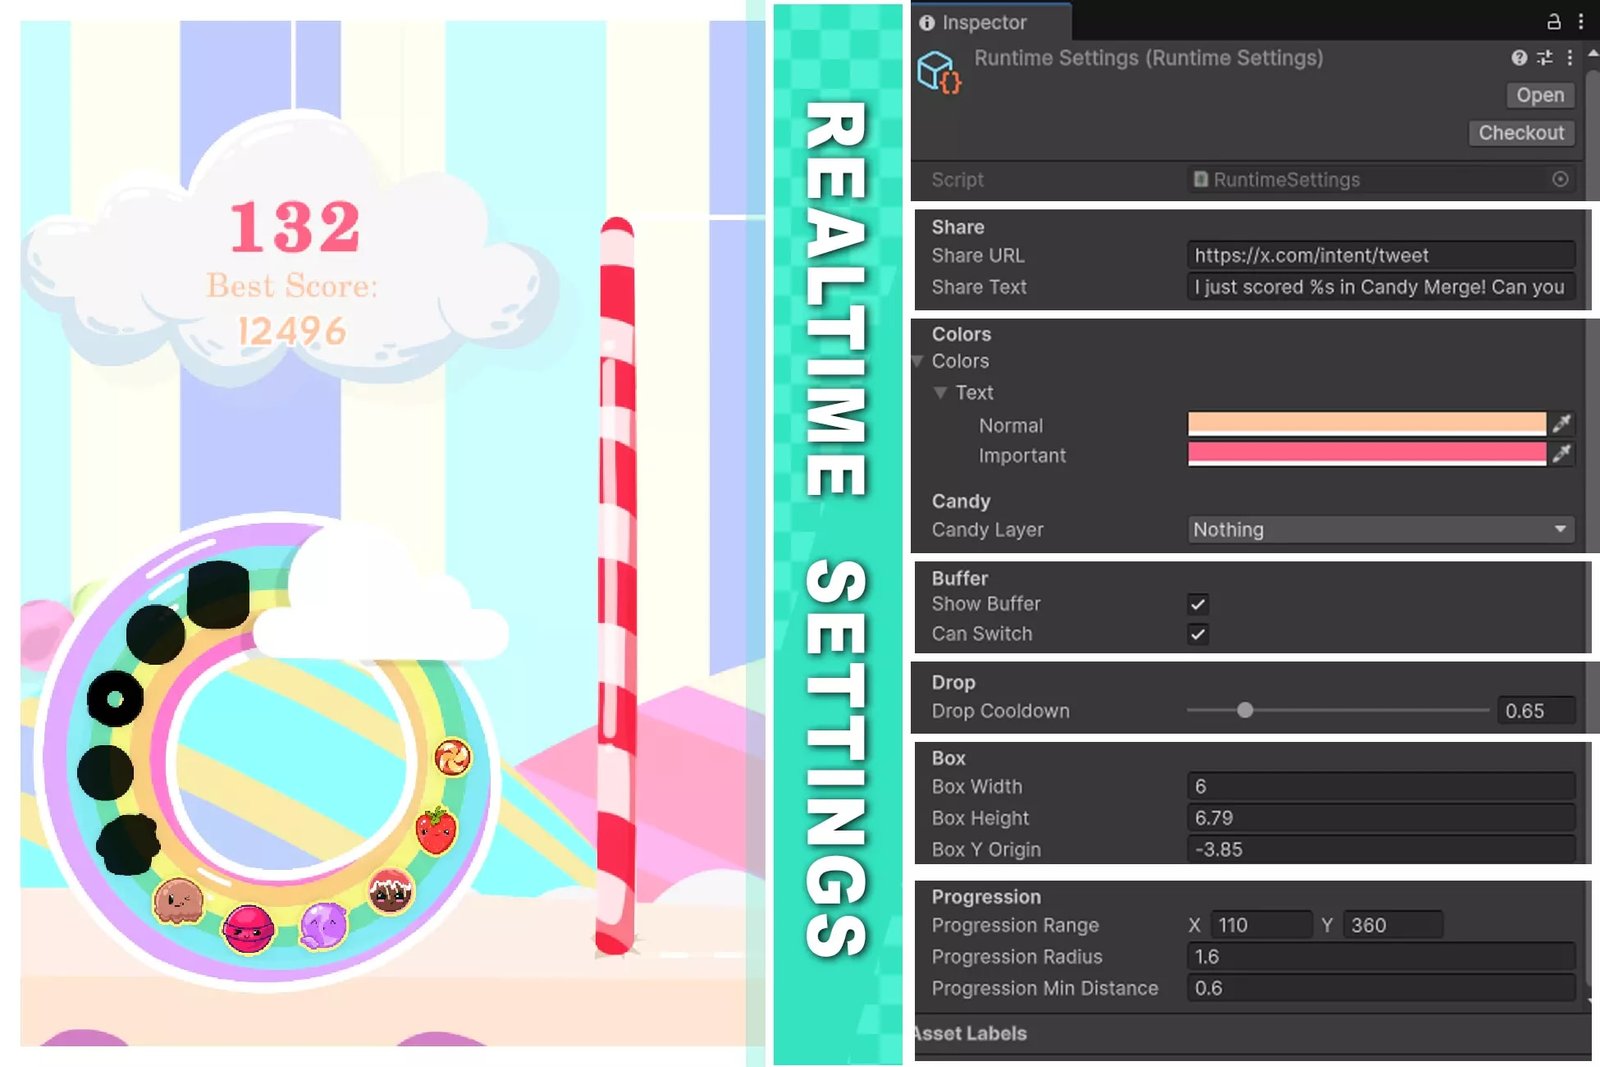
Task: Click the Script object picker circle
Action: coord(1560,179)
